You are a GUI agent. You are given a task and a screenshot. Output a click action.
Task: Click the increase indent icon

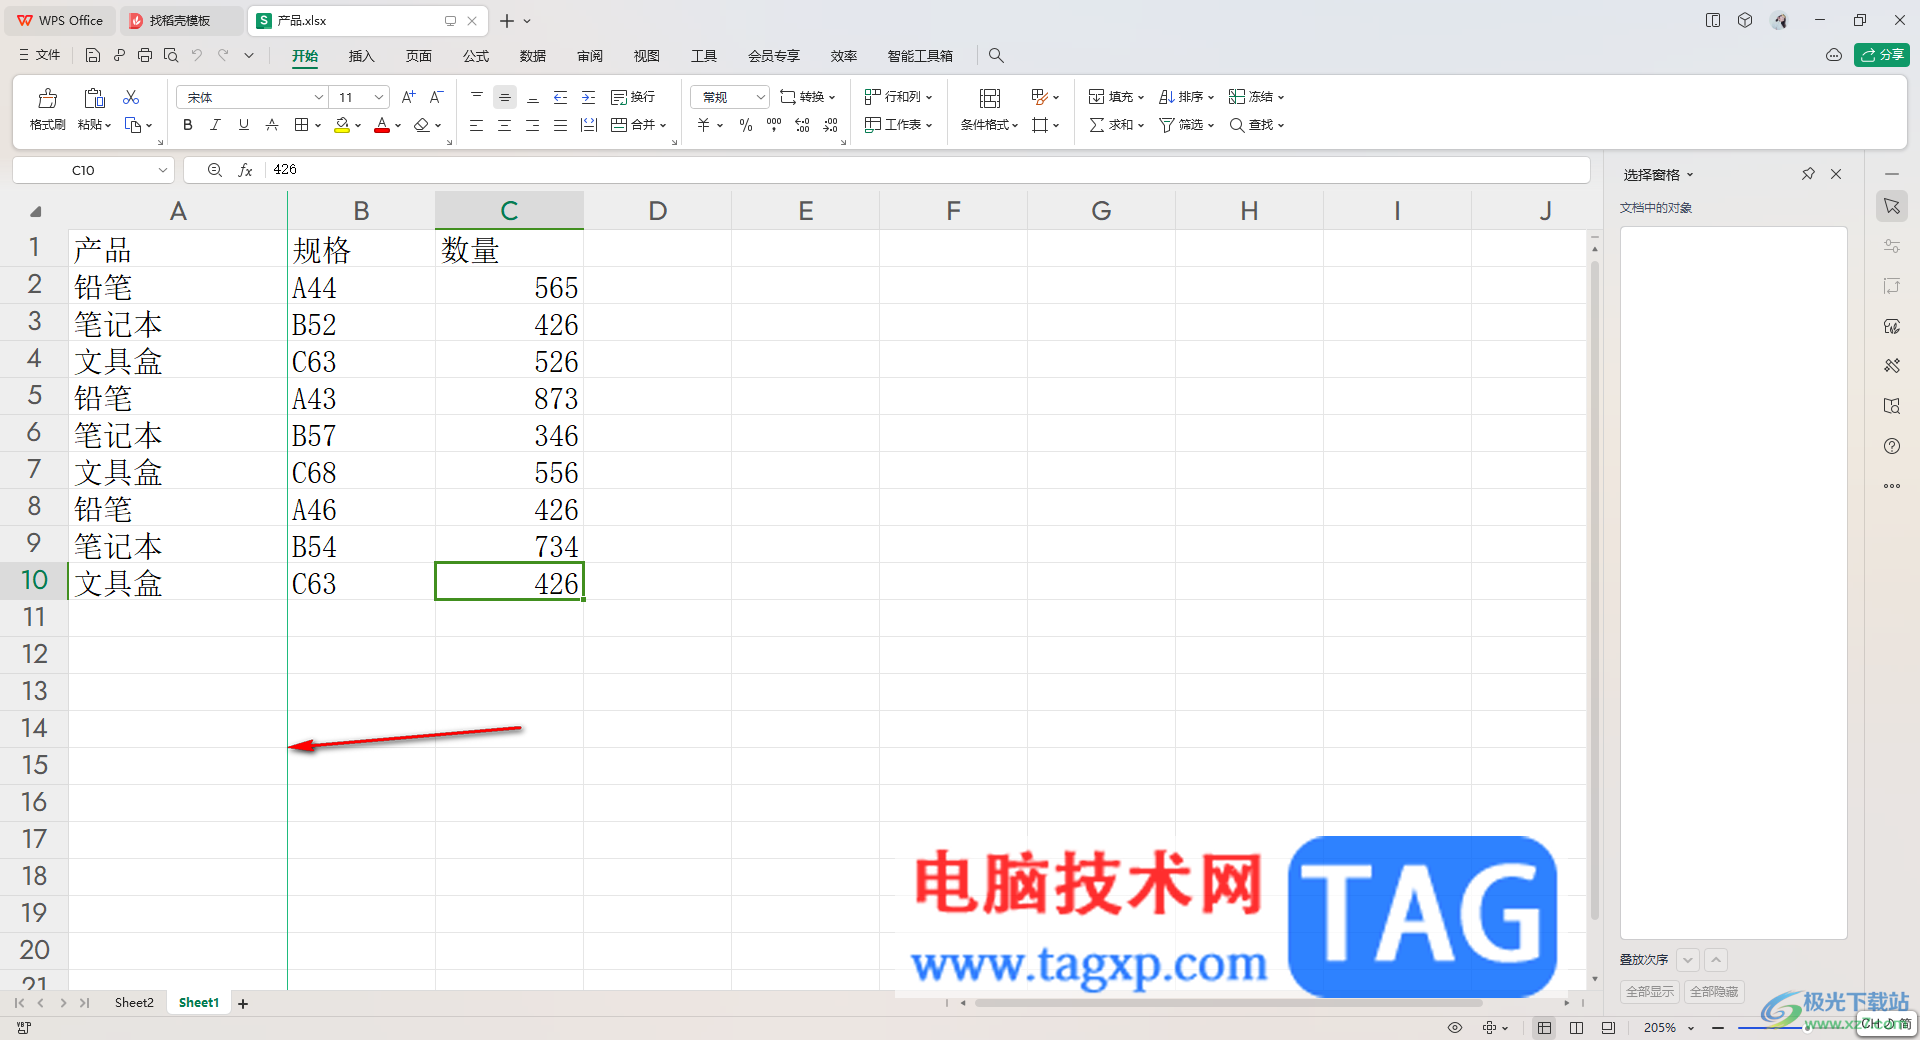click(x=589, y=97)
